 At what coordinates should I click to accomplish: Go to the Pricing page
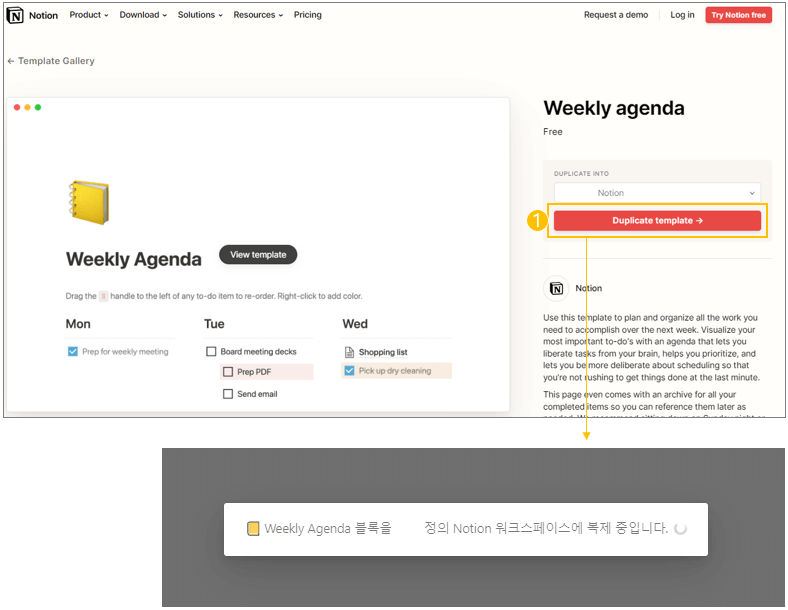[x=308, y=15]
